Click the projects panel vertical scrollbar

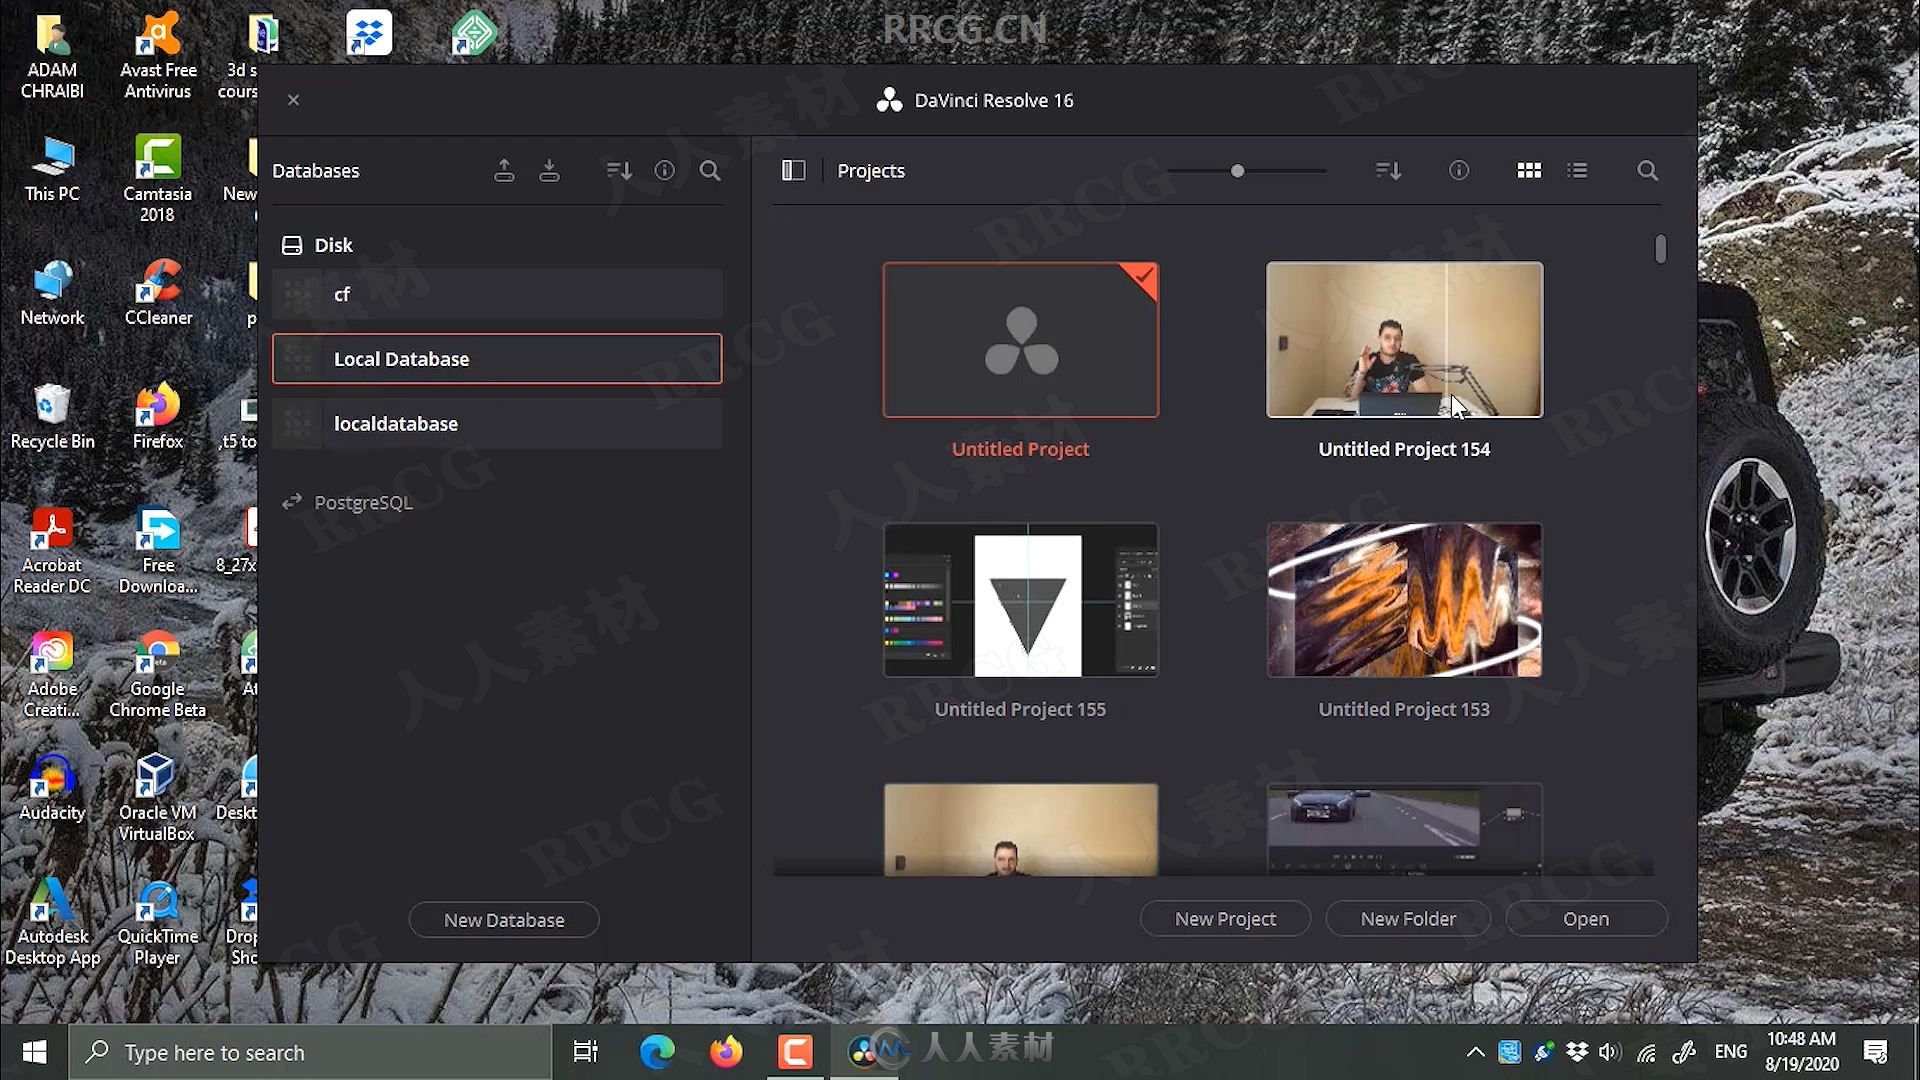click(x=1660, y=249)
